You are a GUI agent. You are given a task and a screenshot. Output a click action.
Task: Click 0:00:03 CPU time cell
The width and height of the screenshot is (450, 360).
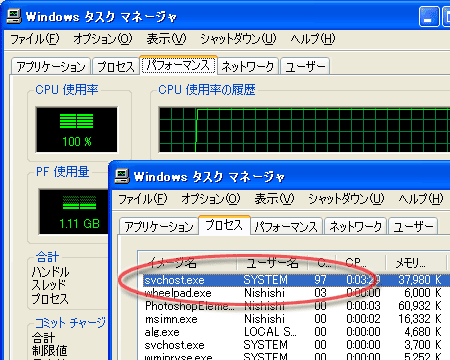click(363, 306)
